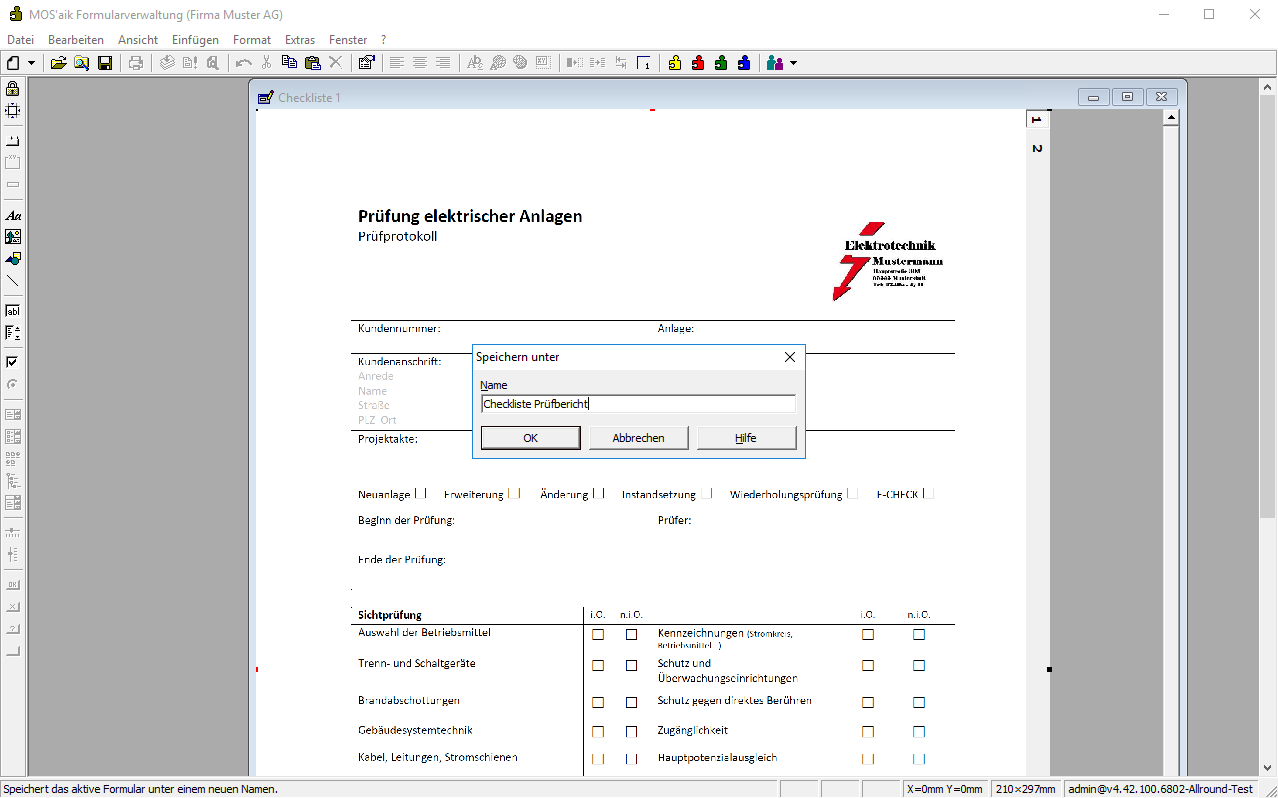This screenshot has width=1278, height=798.
Task: Tick the i.O. checkbox for Brandabschottungen
Action: [x=598, y=703]
